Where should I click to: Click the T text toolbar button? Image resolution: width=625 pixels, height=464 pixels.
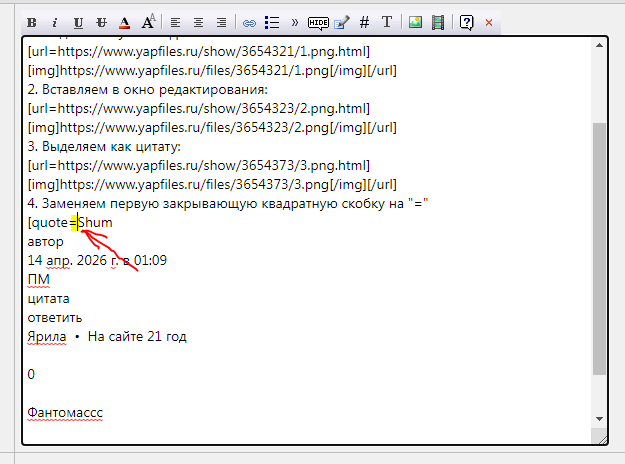point(387,21)
